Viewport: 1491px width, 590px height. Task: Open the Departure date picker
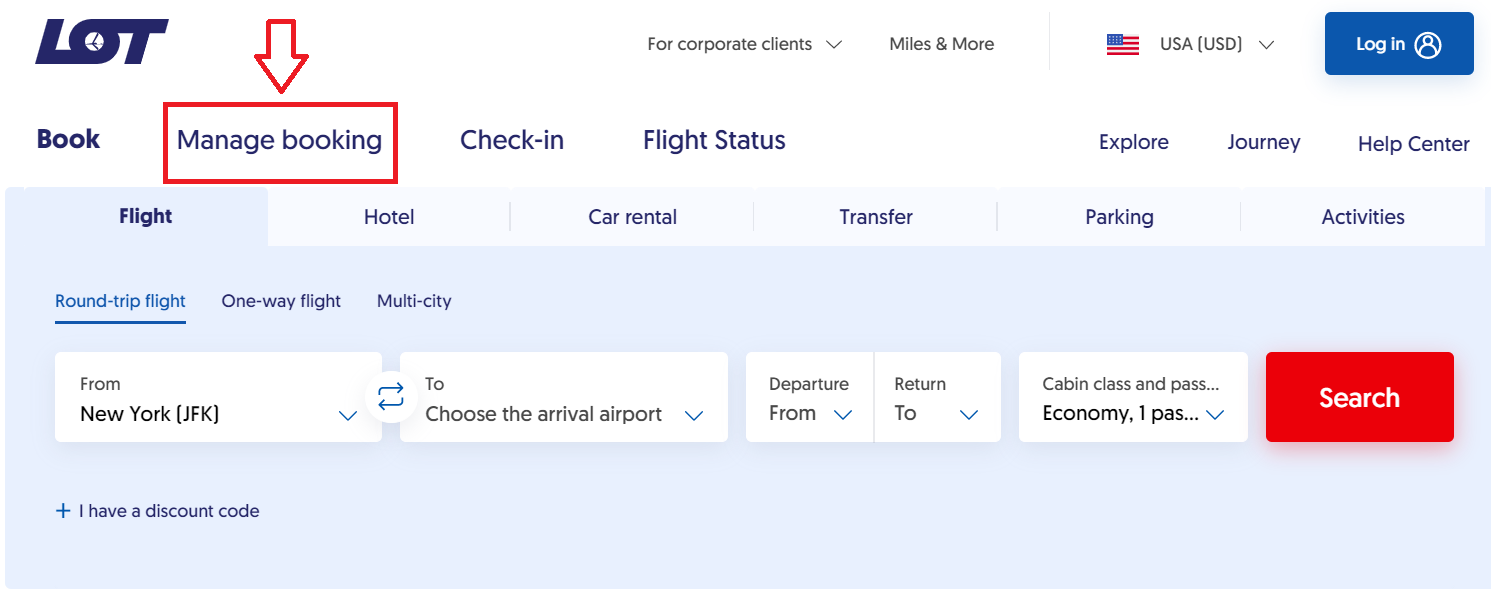(x=810, y=397)
